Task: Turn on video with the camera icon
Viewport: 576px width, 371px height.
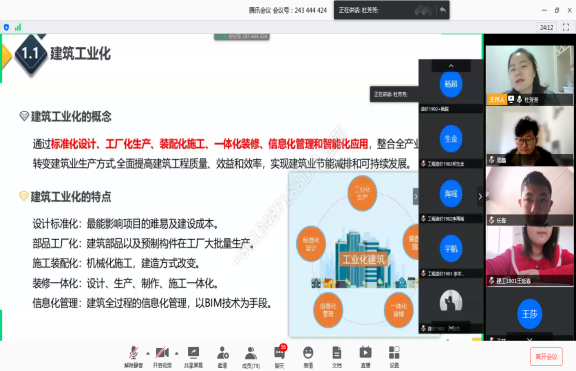Action: [x=162, y=357]
